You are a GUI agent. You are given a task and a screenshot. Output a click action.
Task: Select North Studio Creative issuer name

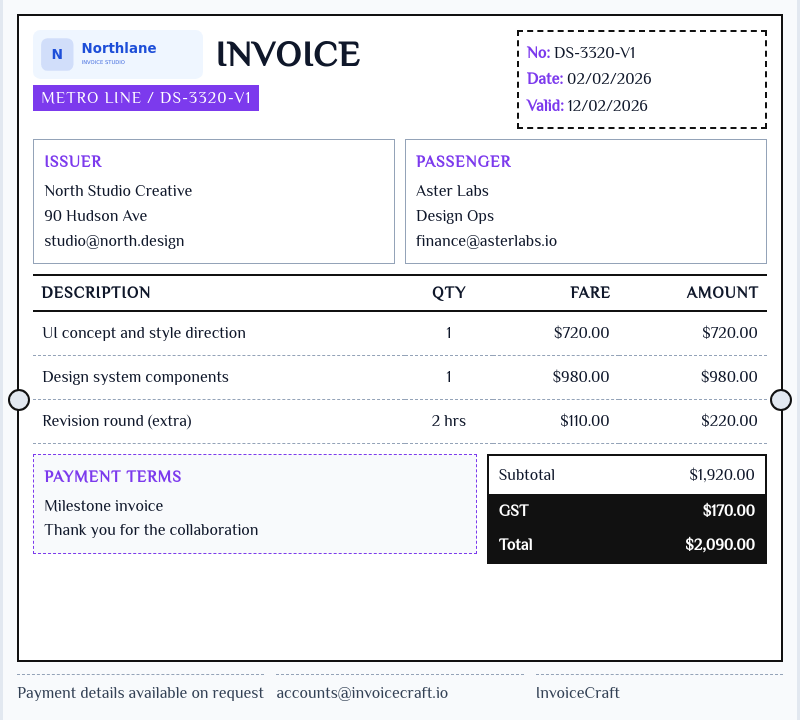tap(118, 191)
